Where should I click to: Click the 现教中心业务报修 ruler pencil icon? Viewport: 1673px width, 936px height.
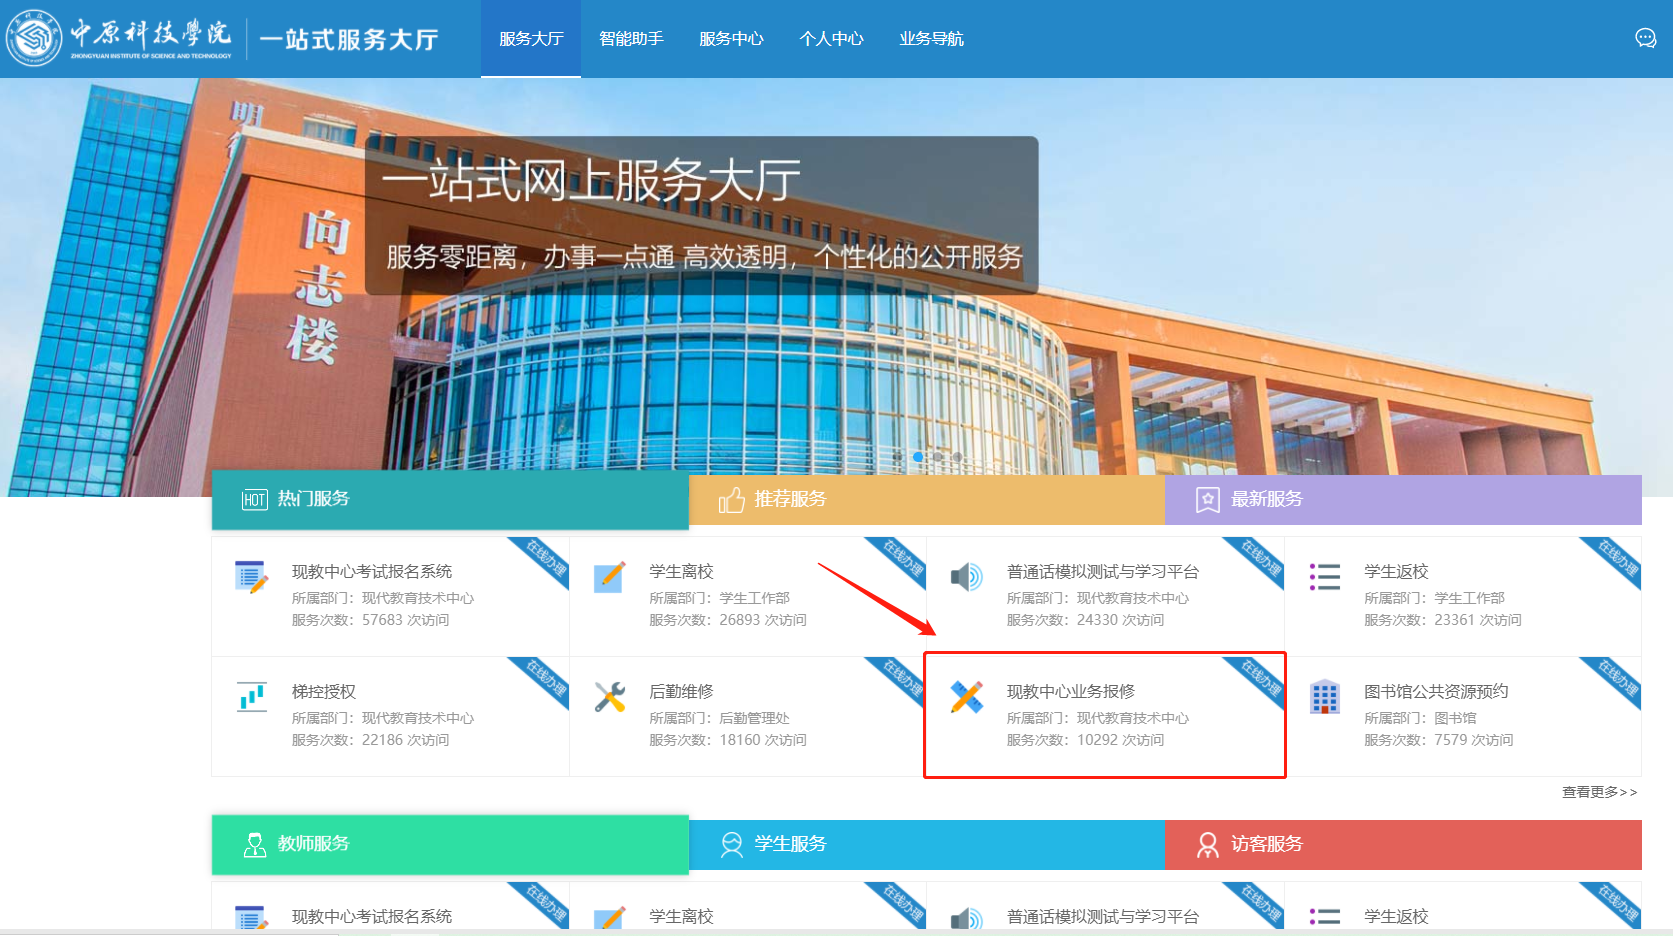966,697
